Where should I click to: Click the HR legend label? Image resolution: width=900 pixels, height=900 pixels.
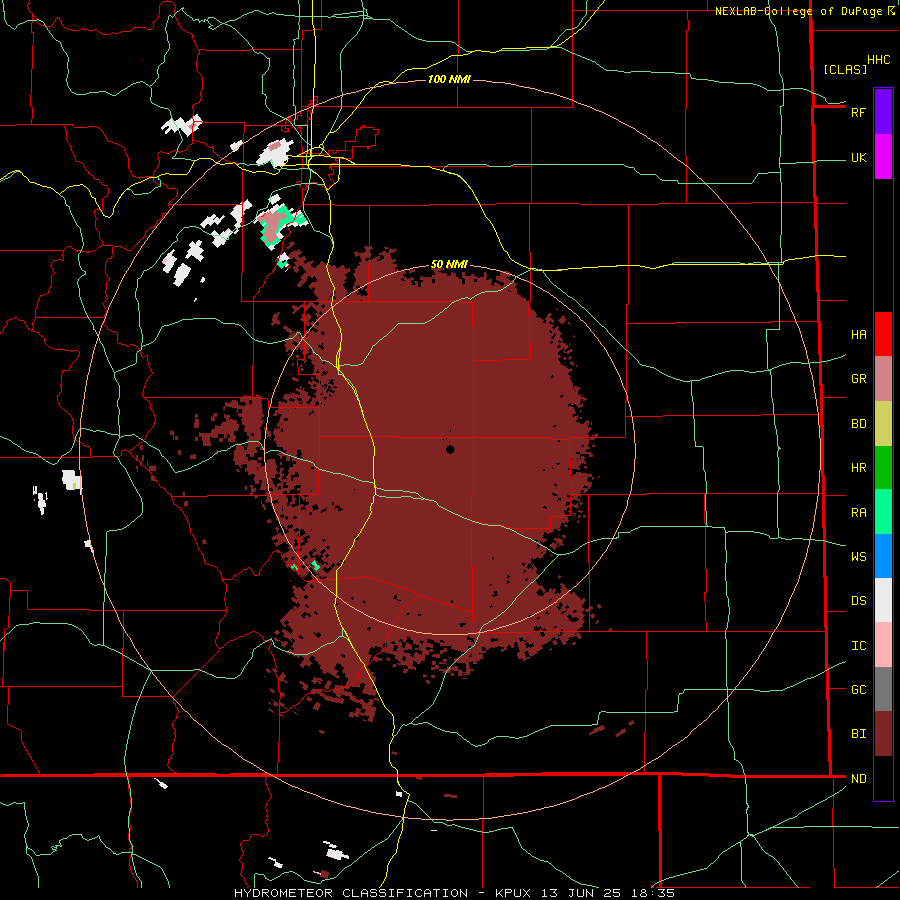858,468
